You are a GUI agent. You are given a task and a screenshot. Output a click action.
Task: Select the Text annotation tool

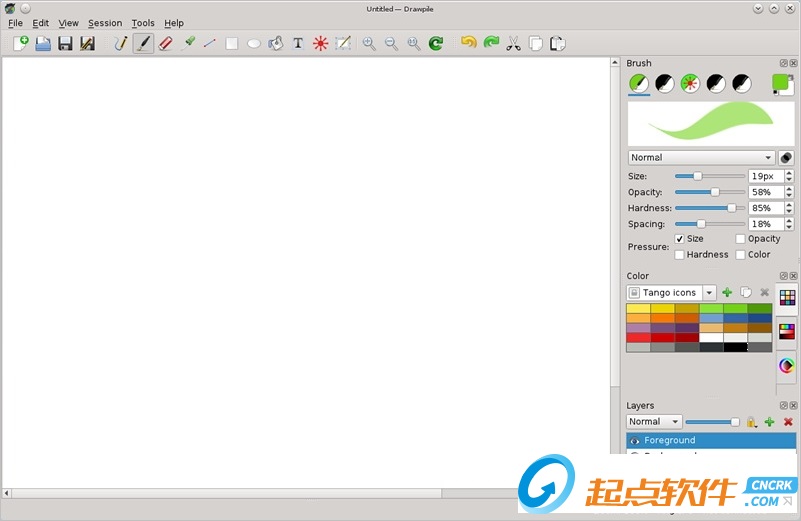click(298, 43)
